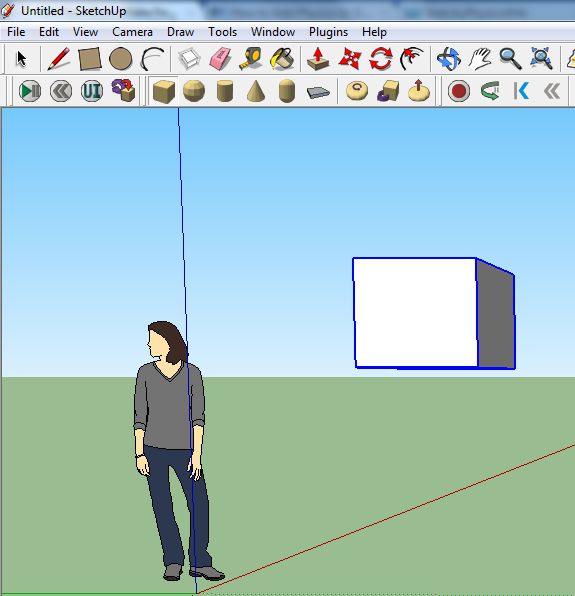Click the blue skip-to-start icon
Screen dimensions: 575x596
pyautogui.click(x=521, y=91)
